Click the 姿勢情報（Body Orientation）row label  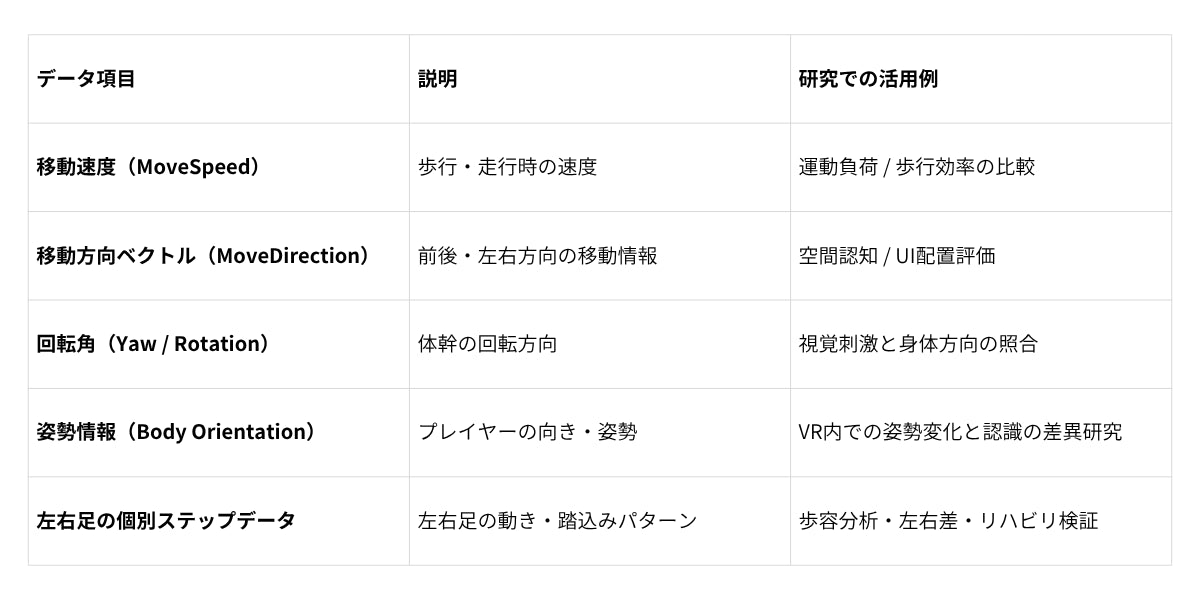coord(176,431)
